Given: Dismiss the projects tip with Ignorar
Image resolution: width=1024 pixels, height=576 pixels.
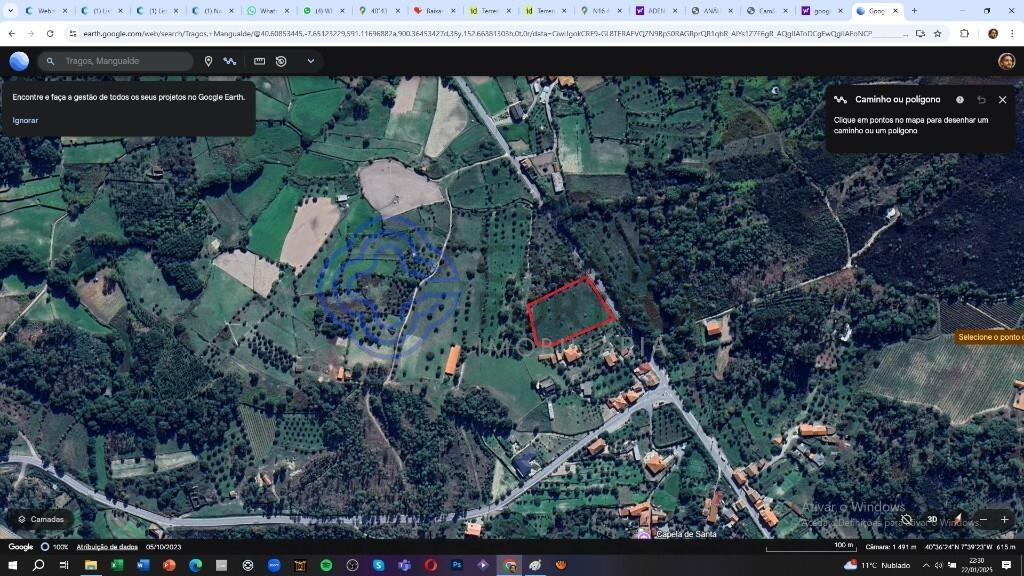Looking at the screenshot, I should pos(25,120).
